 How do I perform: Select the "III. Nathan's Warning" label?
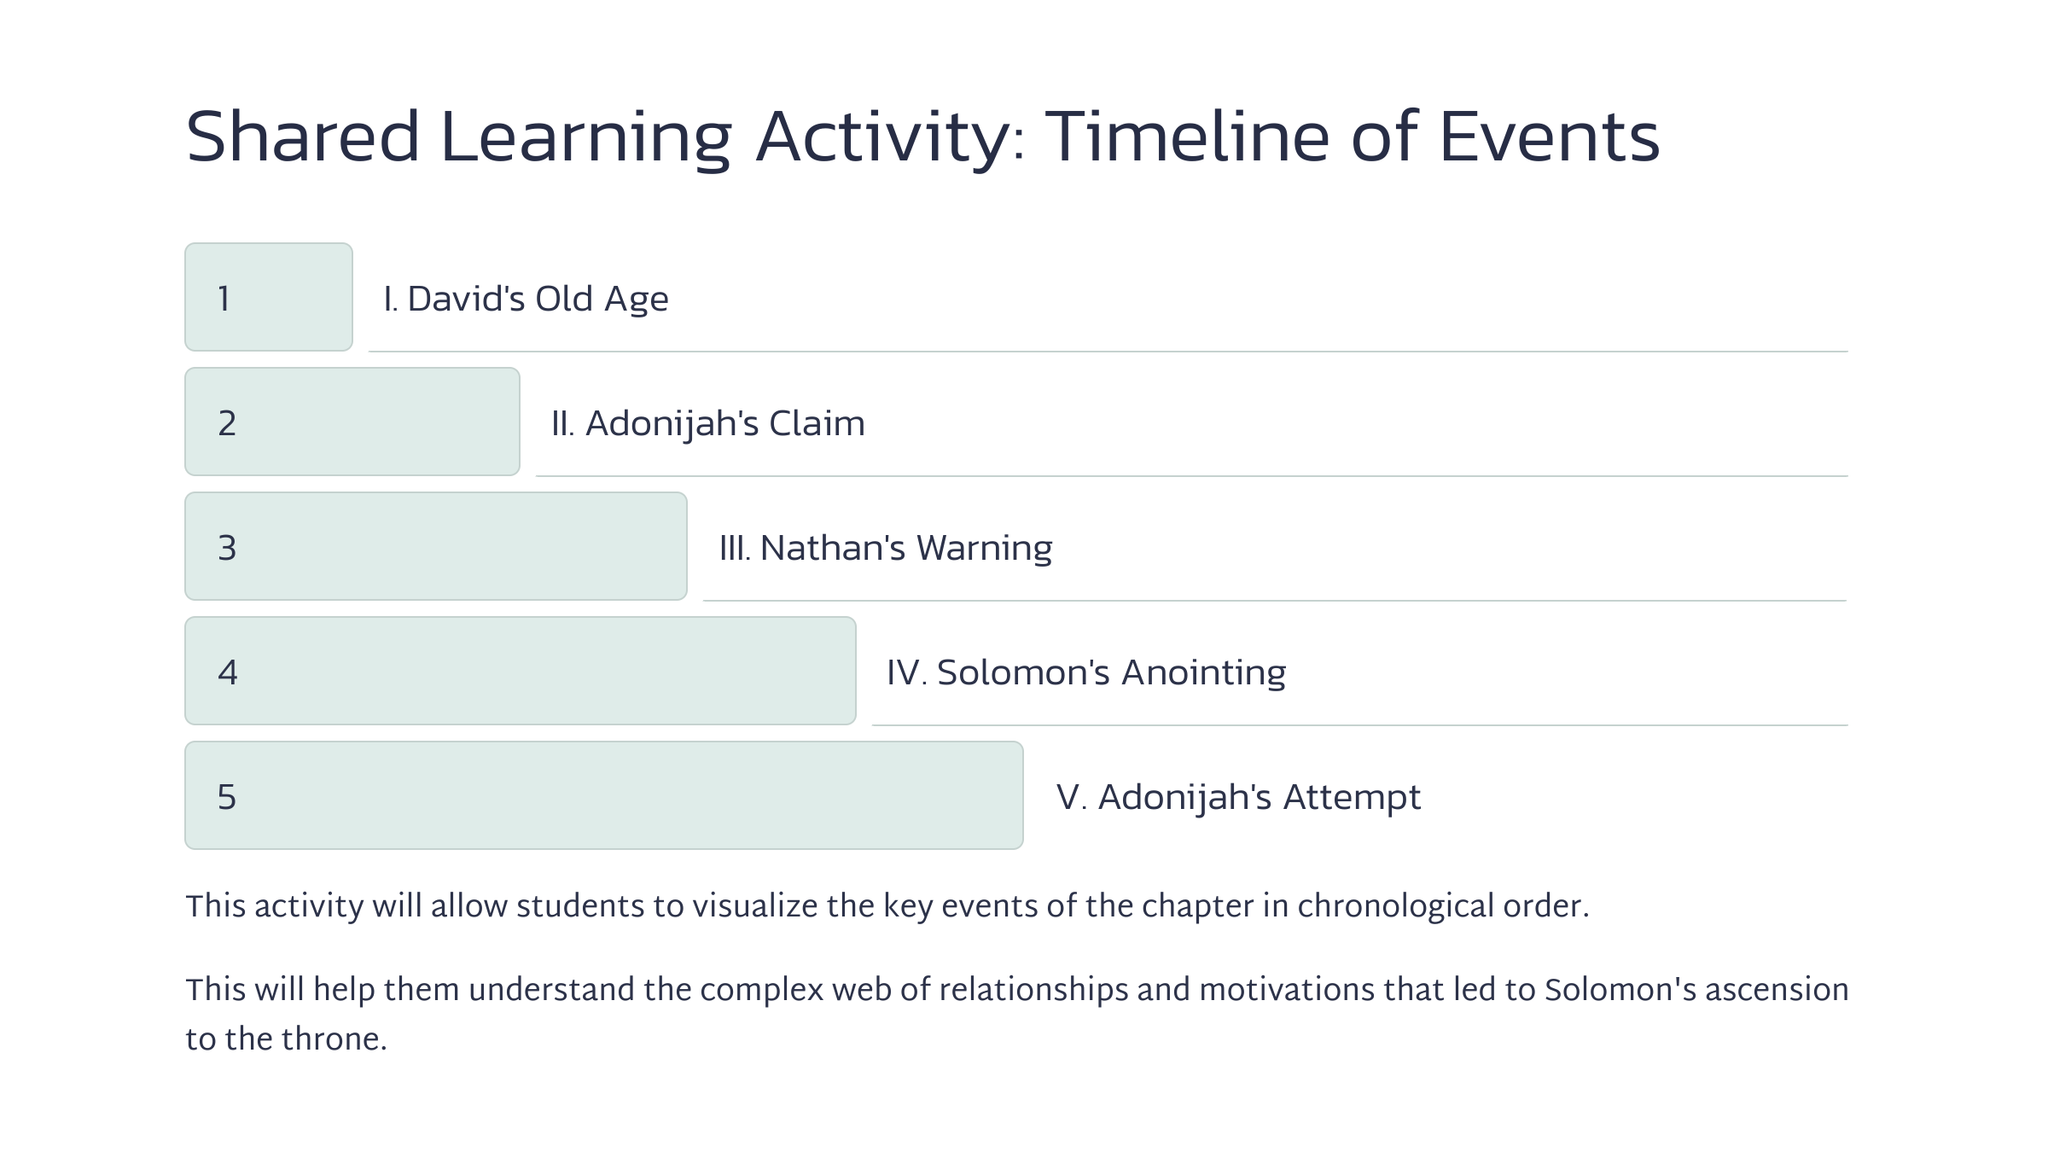pos(885,548)
